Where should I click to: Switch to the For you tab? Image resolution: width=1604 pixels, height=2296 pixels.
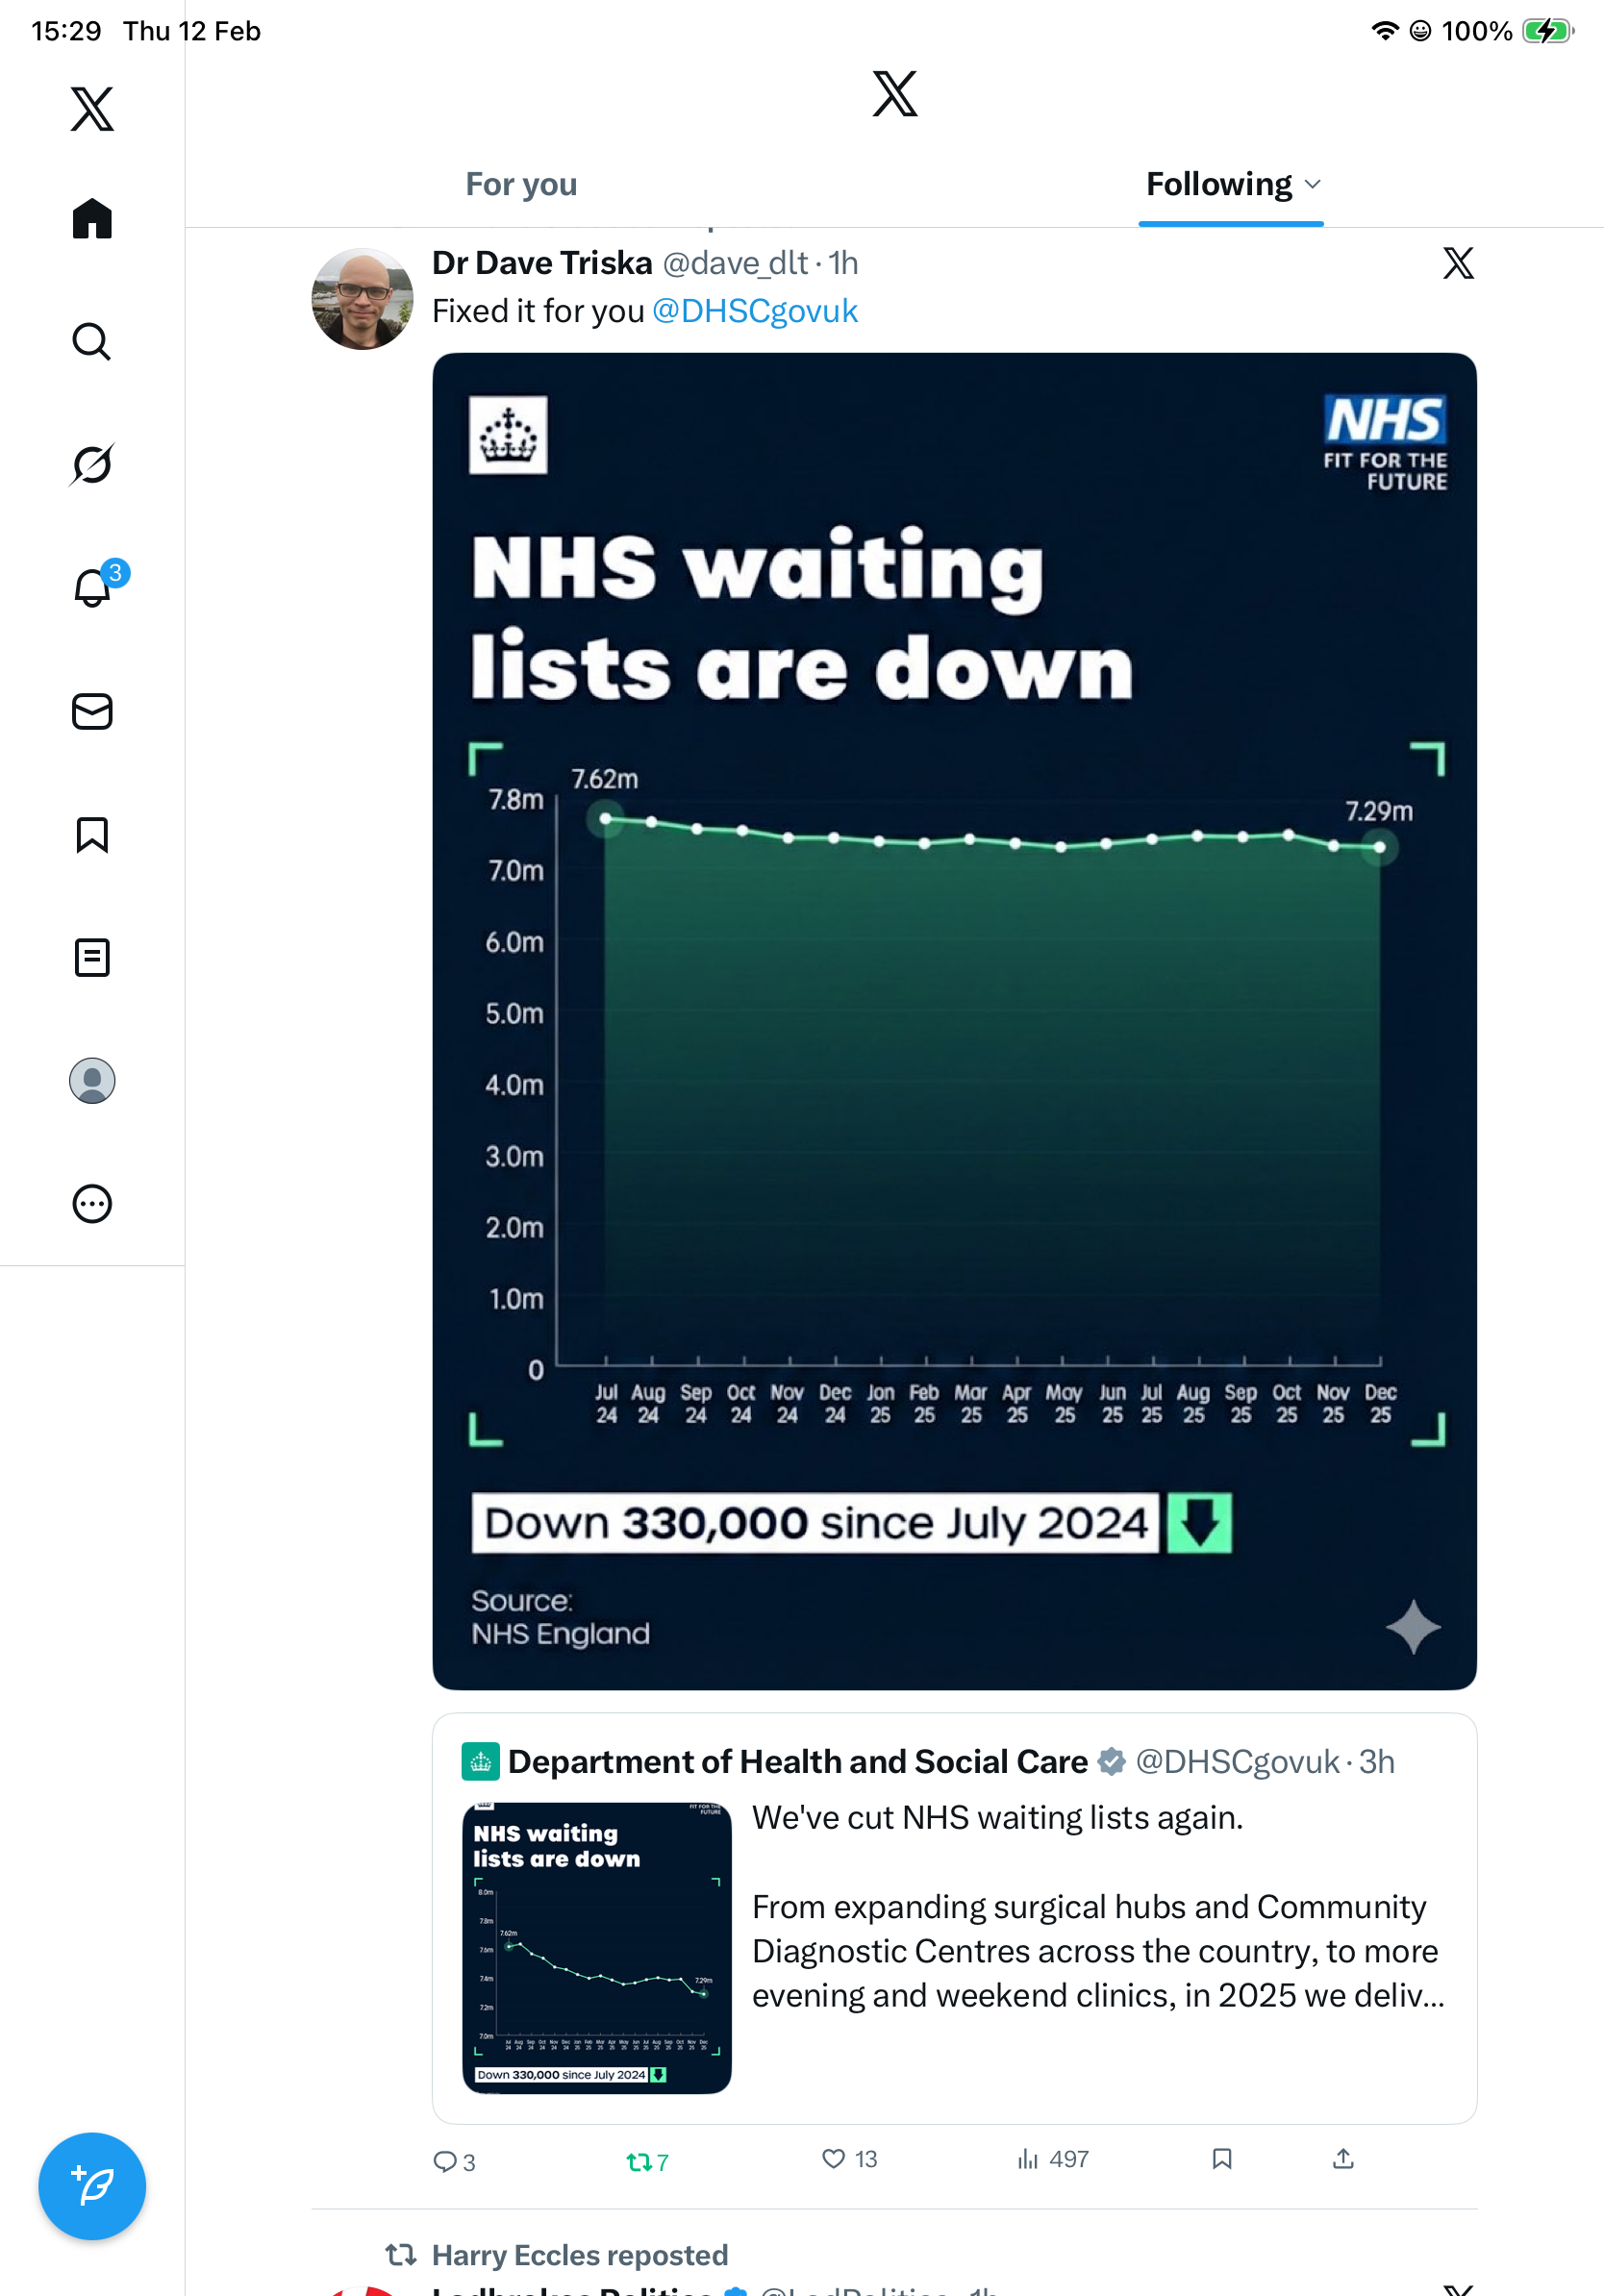[521, 184]
